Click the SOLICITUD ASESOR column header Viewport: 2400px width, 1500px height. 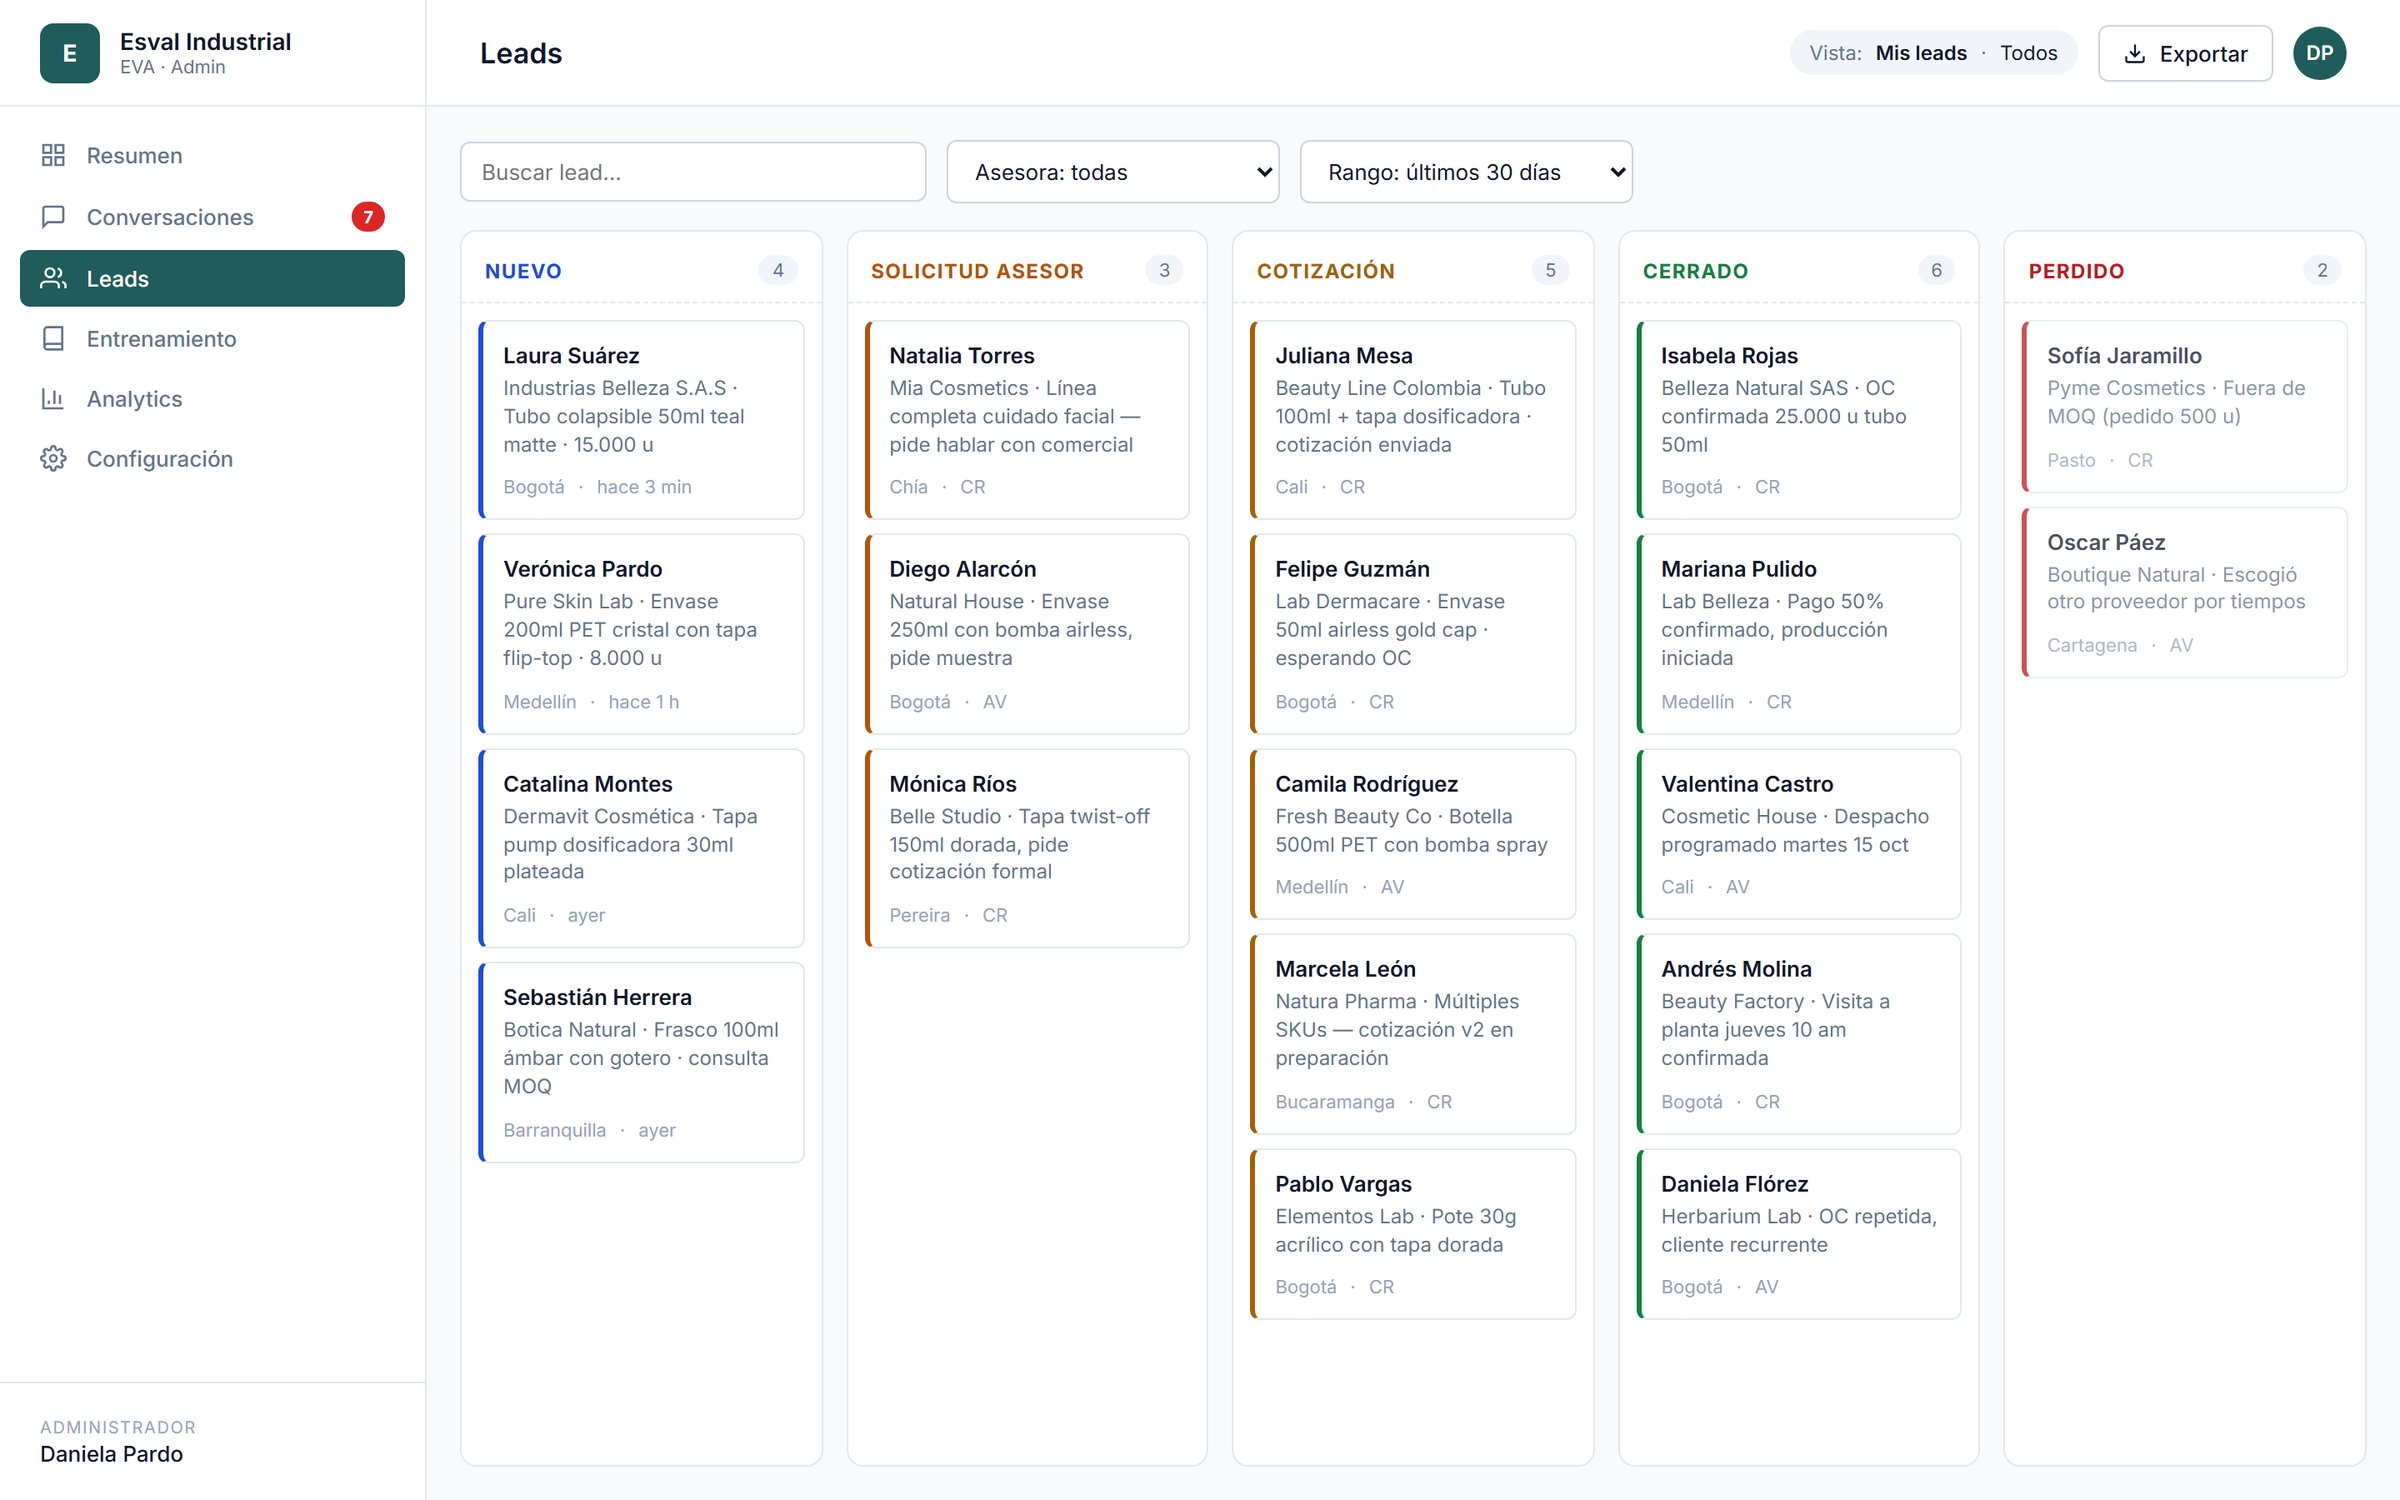(x=977, y=270)
